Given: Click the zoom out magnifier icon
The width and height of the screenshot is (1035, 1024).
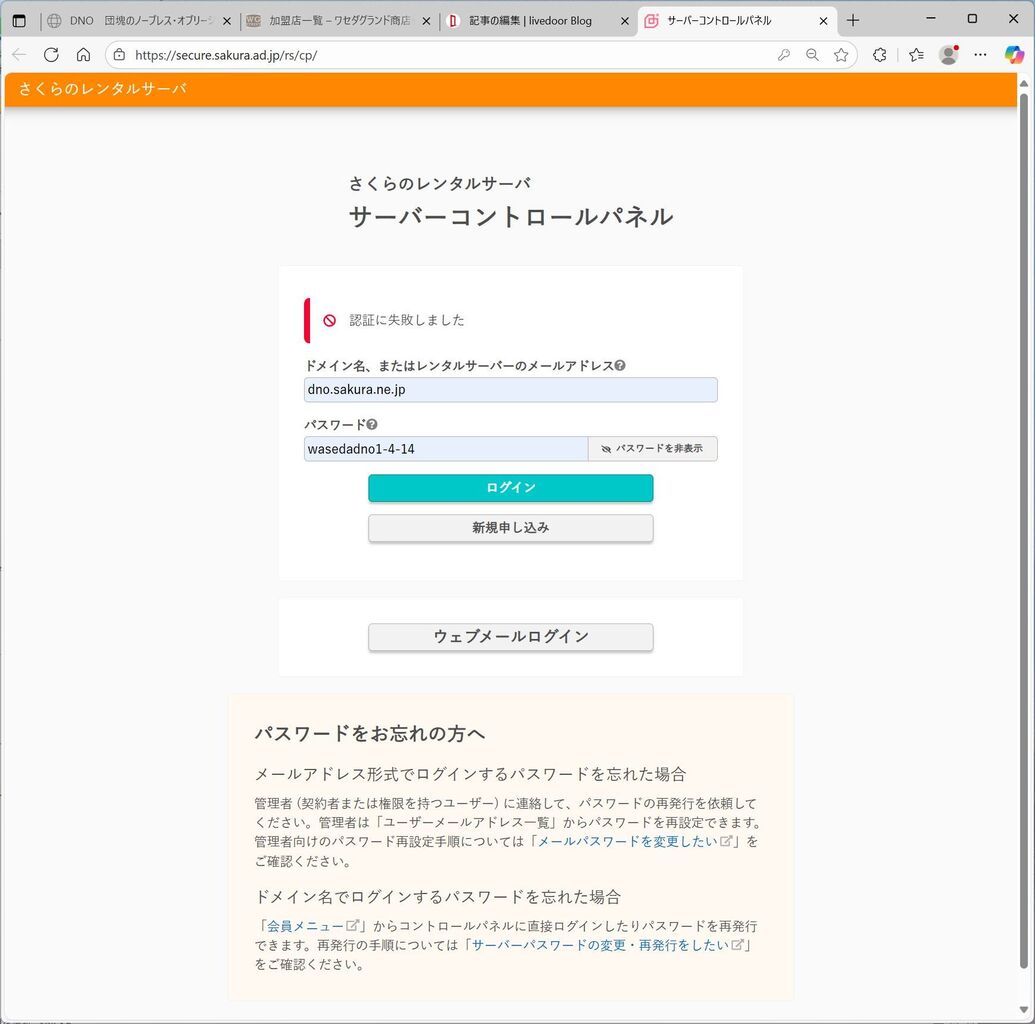Looking at the screenshot, I should [813, 55].
